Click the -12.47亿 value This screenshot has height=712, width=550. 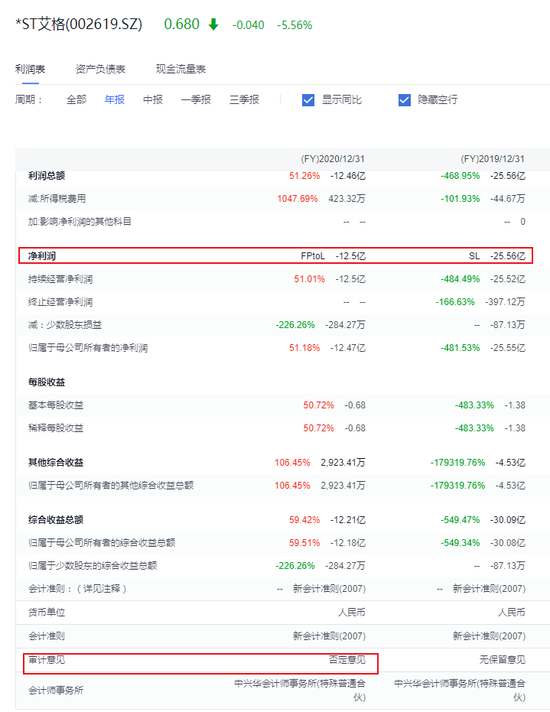tap(348, 348)
